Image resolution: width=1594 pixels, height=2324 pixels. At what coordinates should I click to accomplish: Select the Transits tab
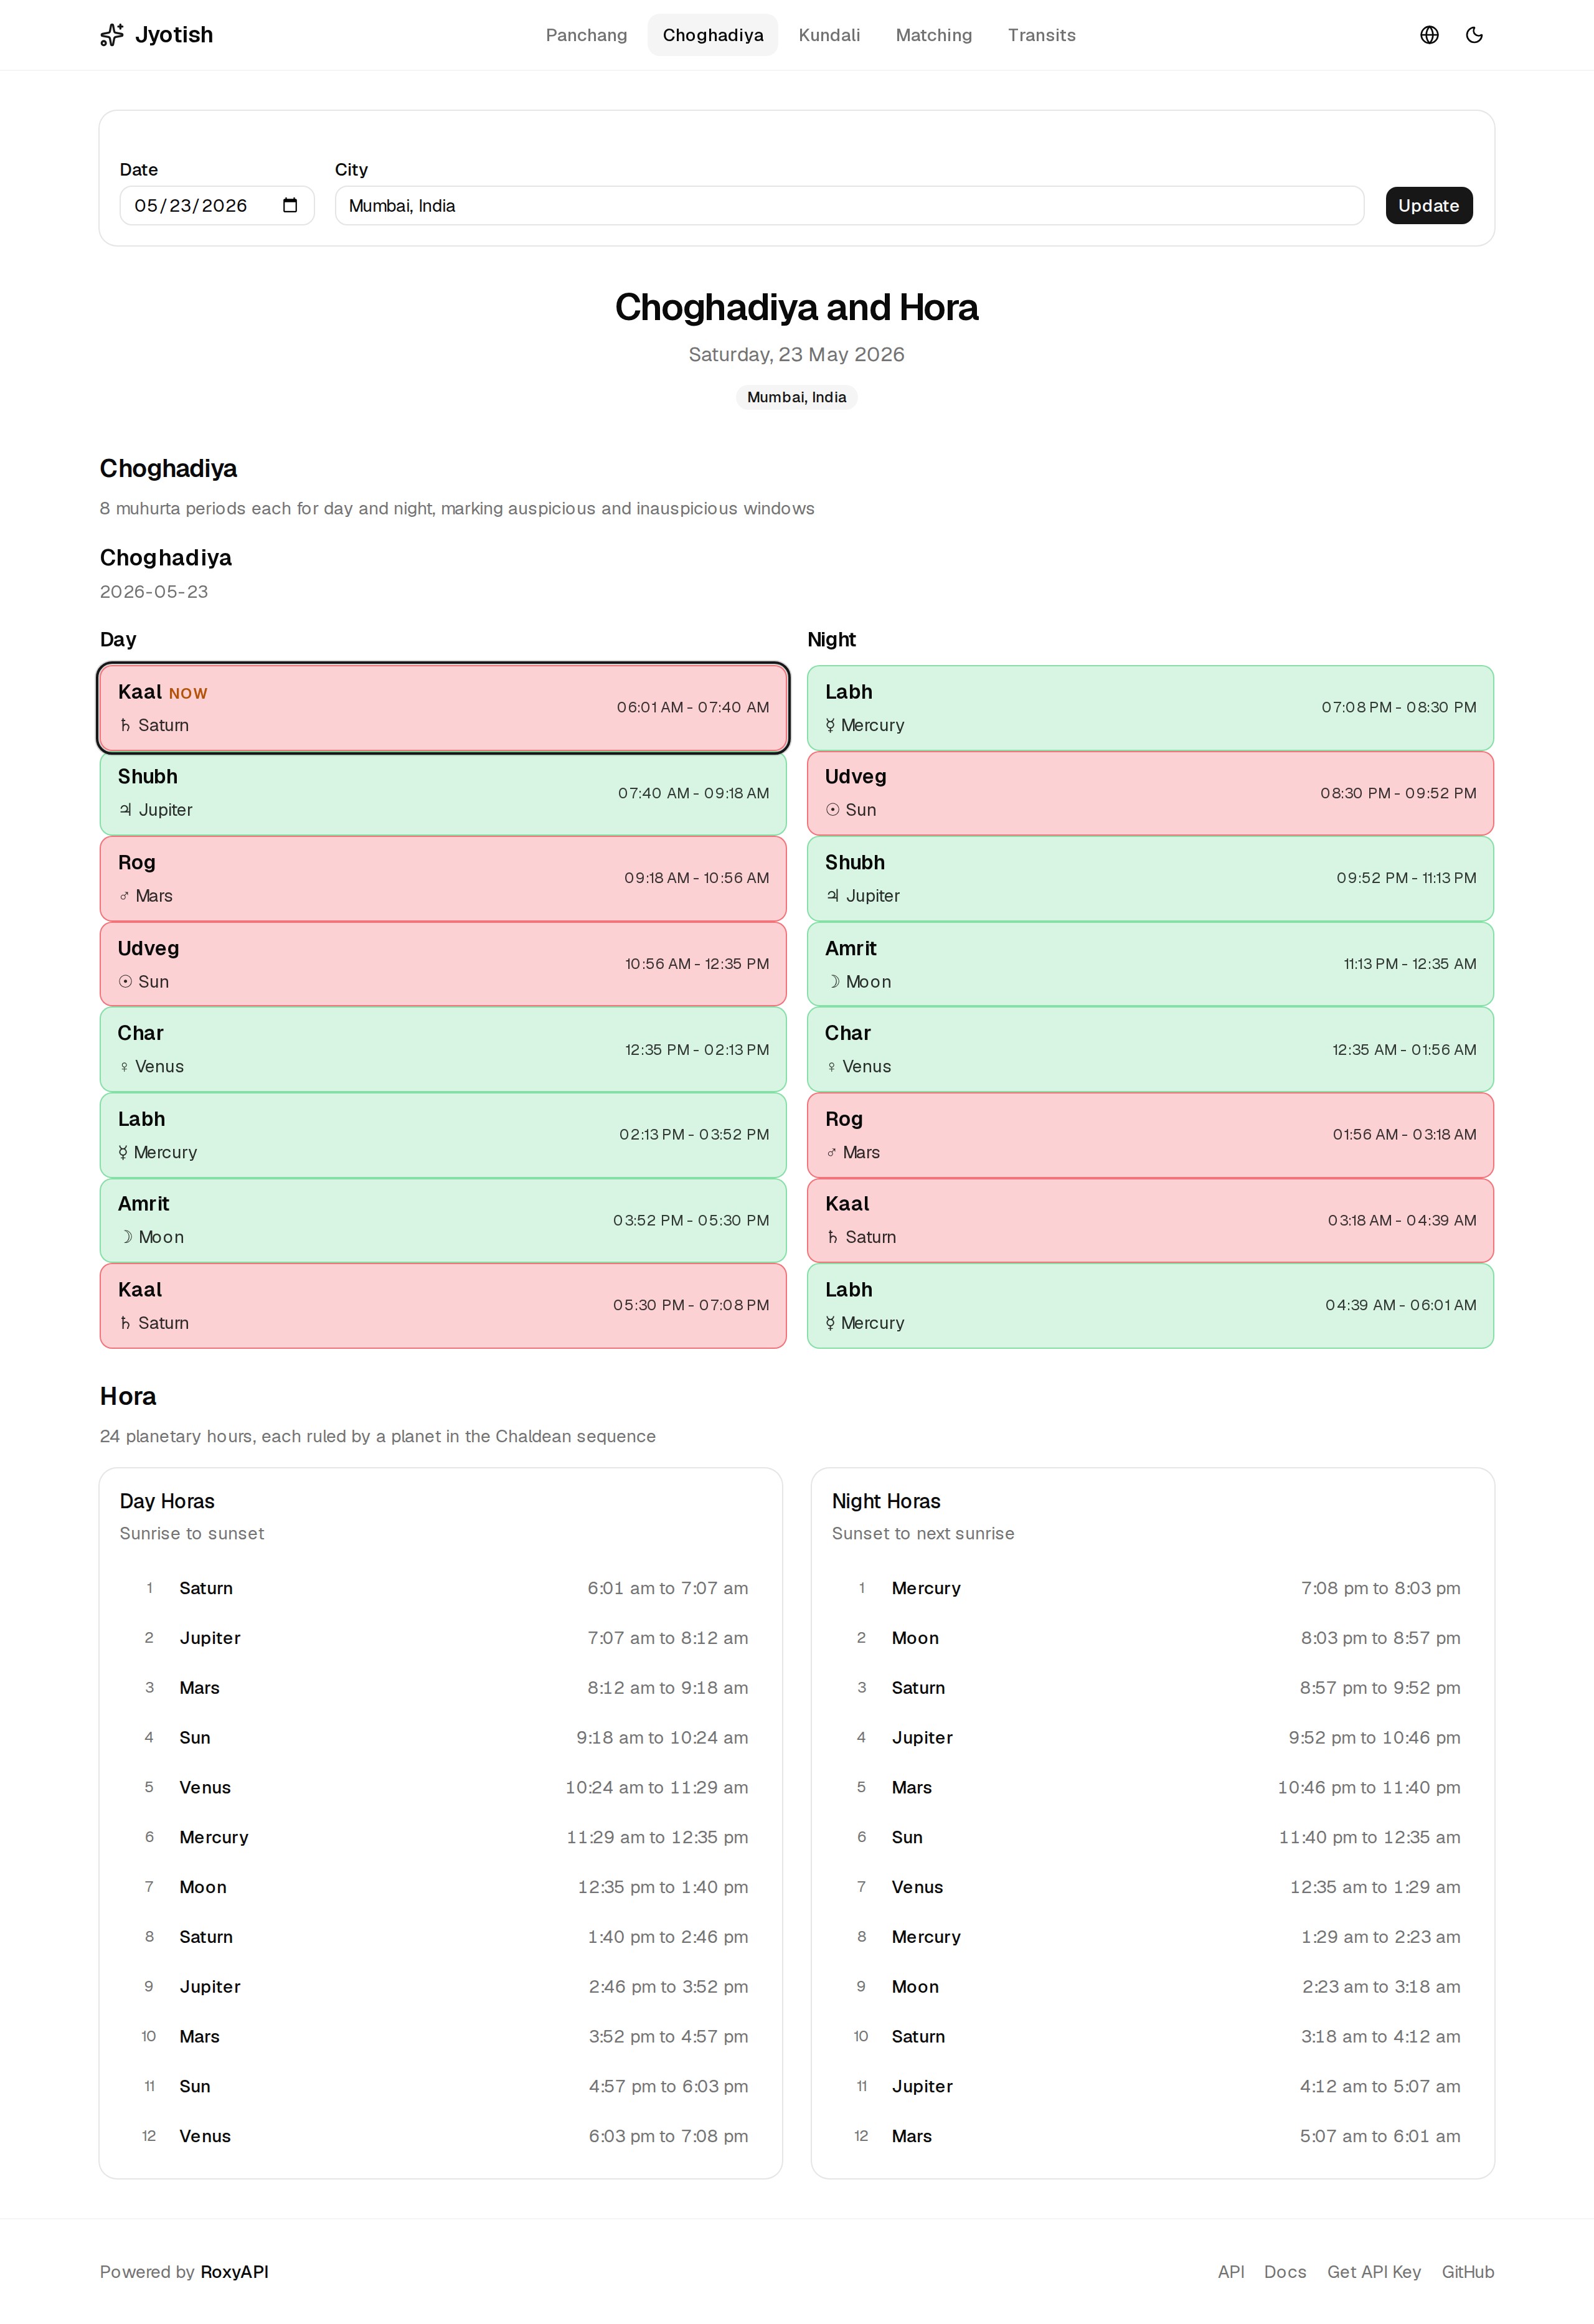pos(1041,35)
